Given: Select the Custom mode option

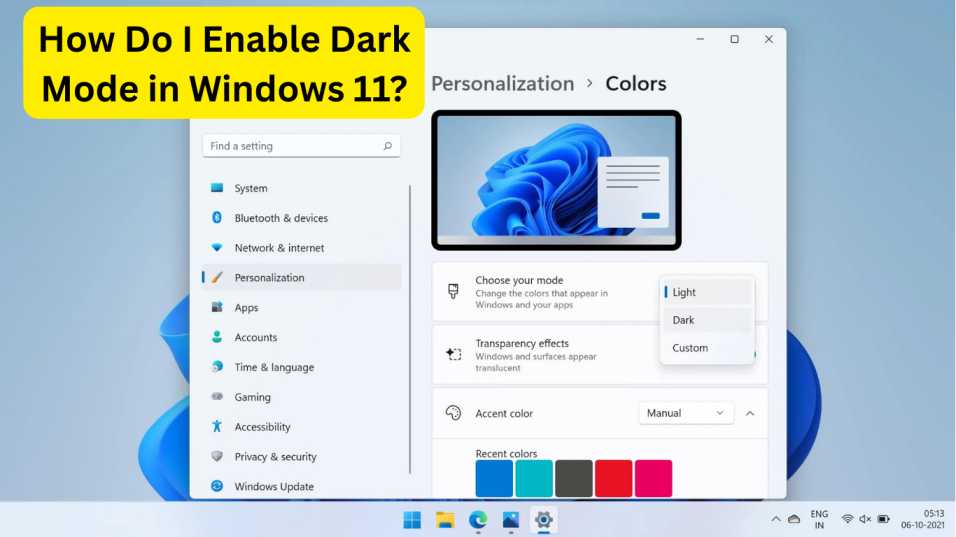Looking at the screenshot, I should point(707,348).
